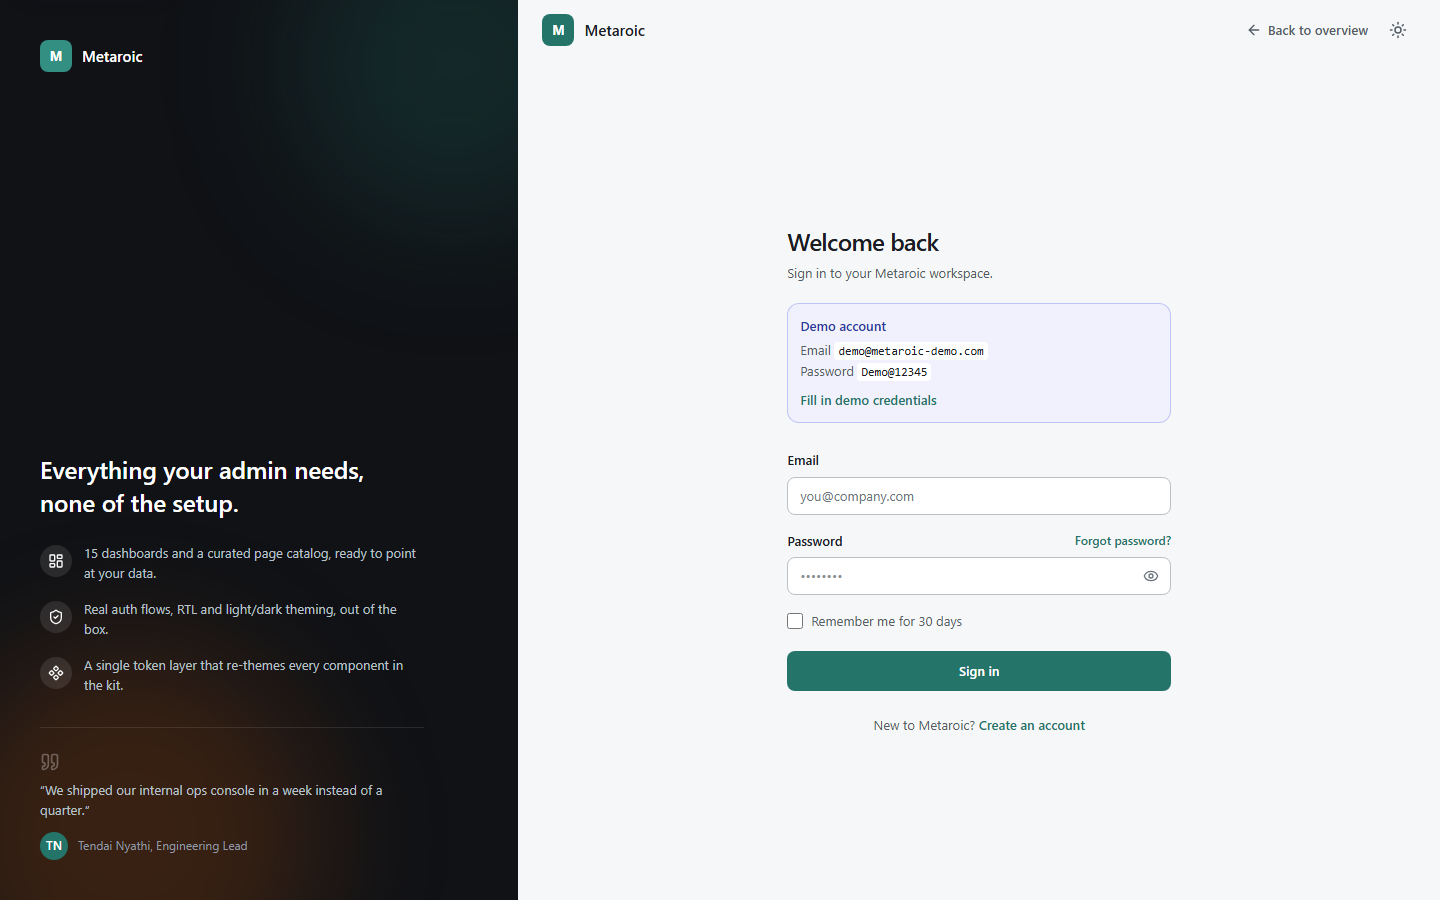Click the token layer components icon
1440x900 pixels.
click(x=56, y=673)
